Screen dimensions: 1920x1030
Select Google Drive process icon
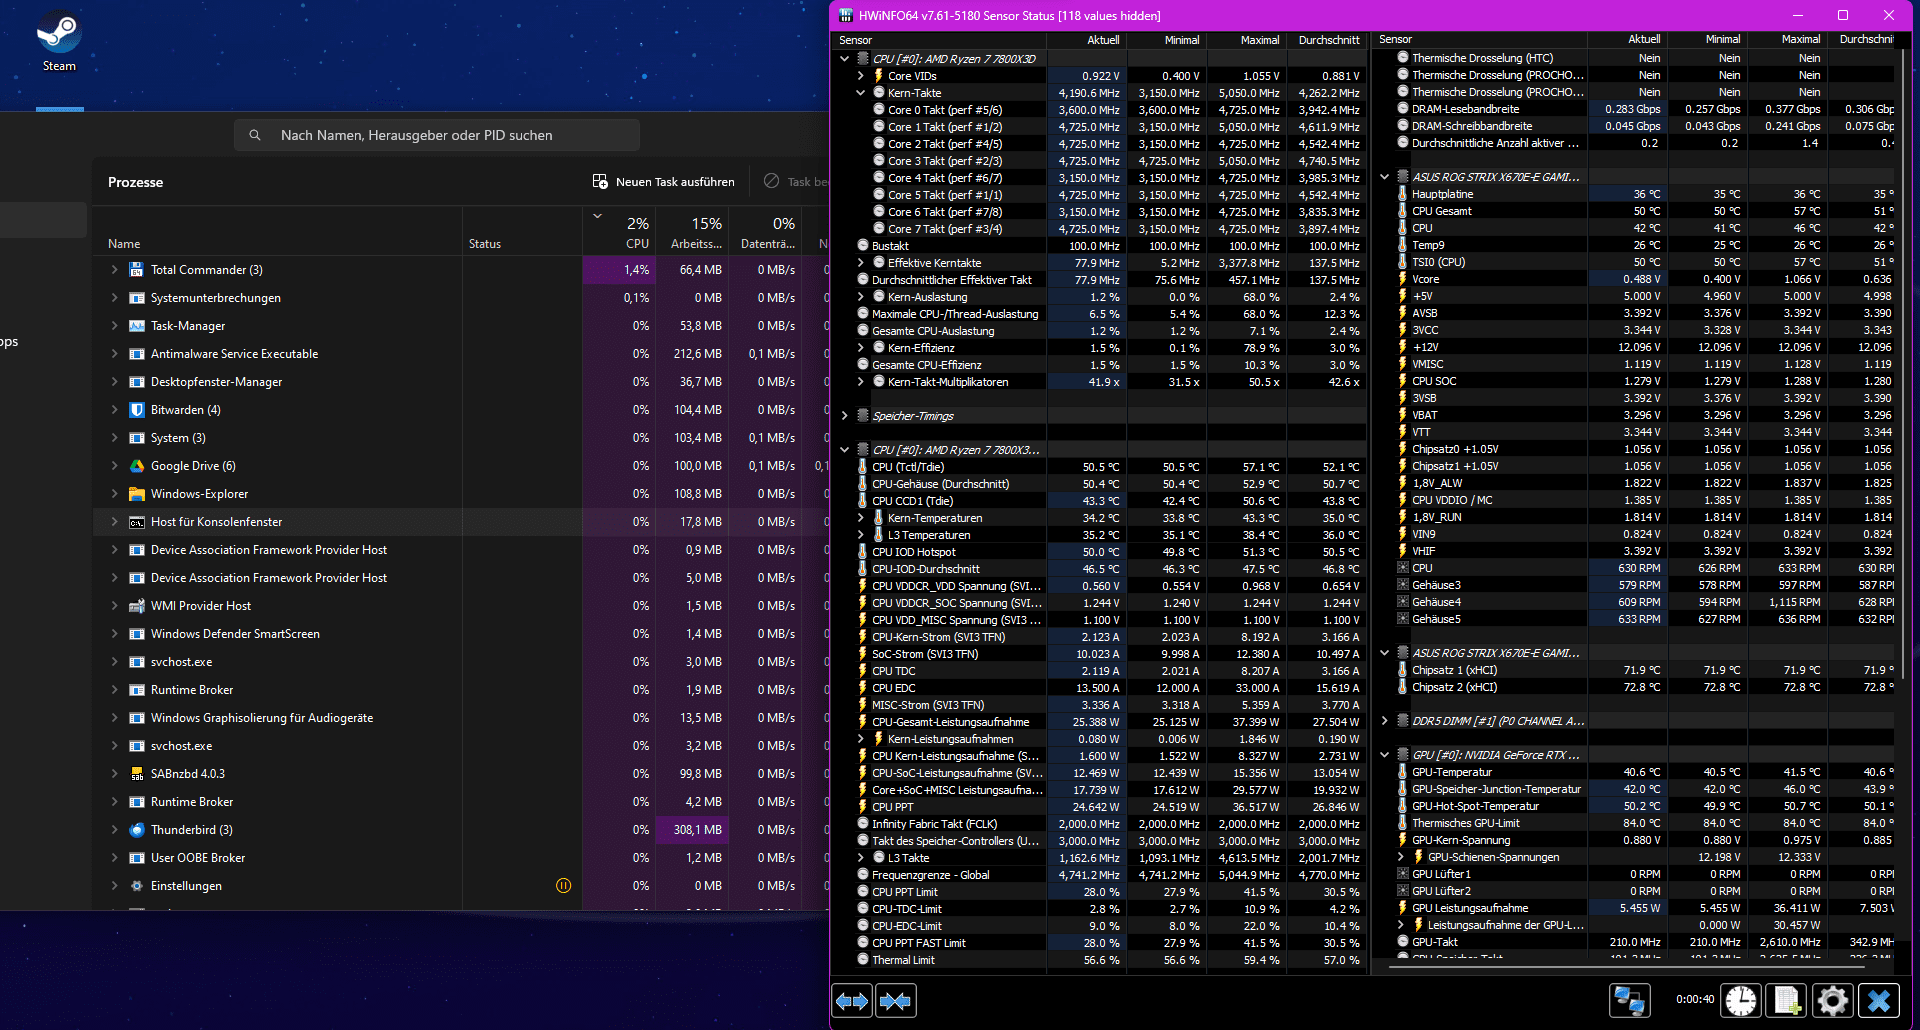(137, 466)
